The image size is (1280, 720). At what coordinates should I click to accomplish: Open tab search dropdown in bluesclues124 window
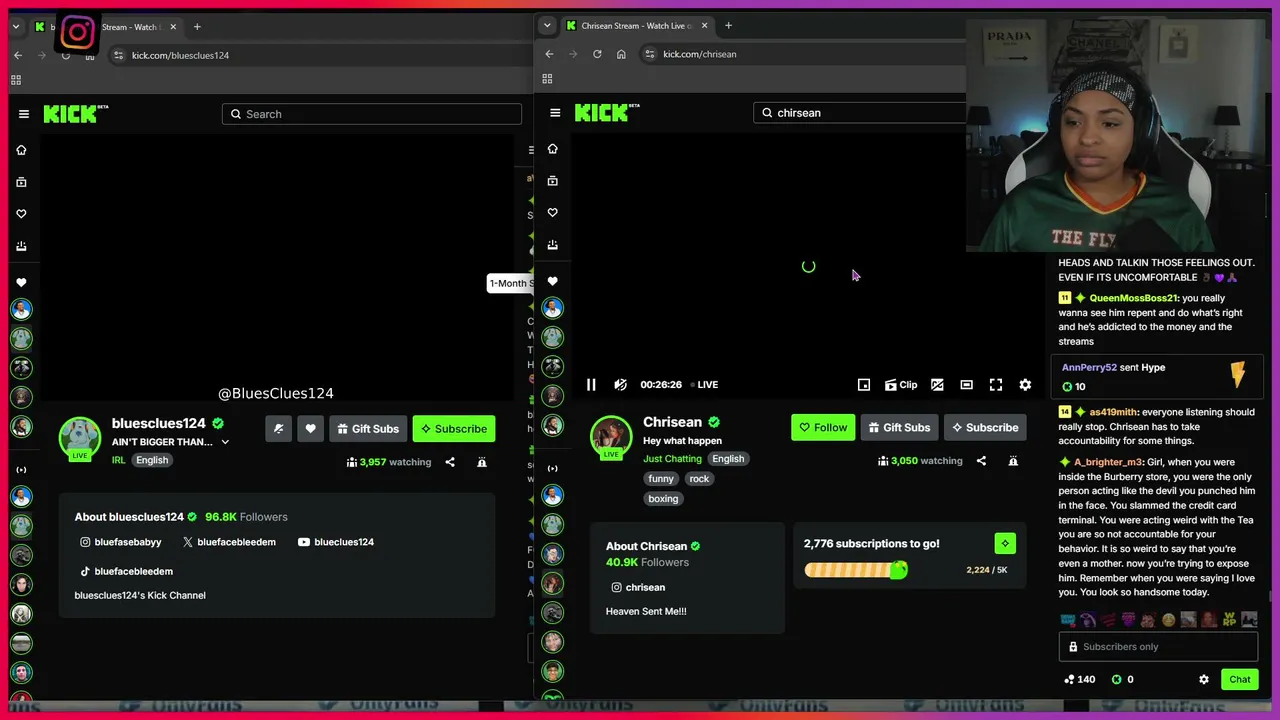pos(16,27)
